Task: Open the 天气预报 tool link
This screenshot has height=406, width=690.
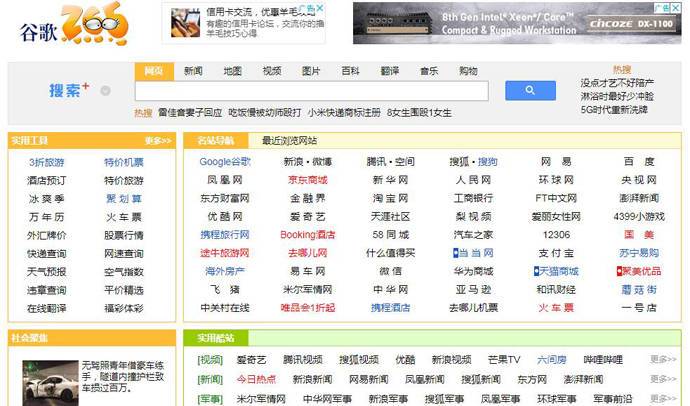Action: tap(47, 272)
